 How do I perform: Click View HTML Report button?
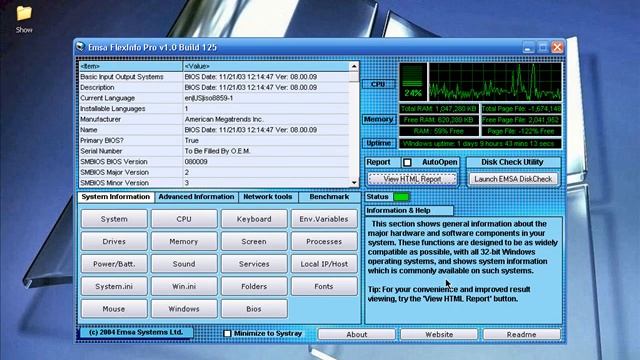click(x=412, y=179)
